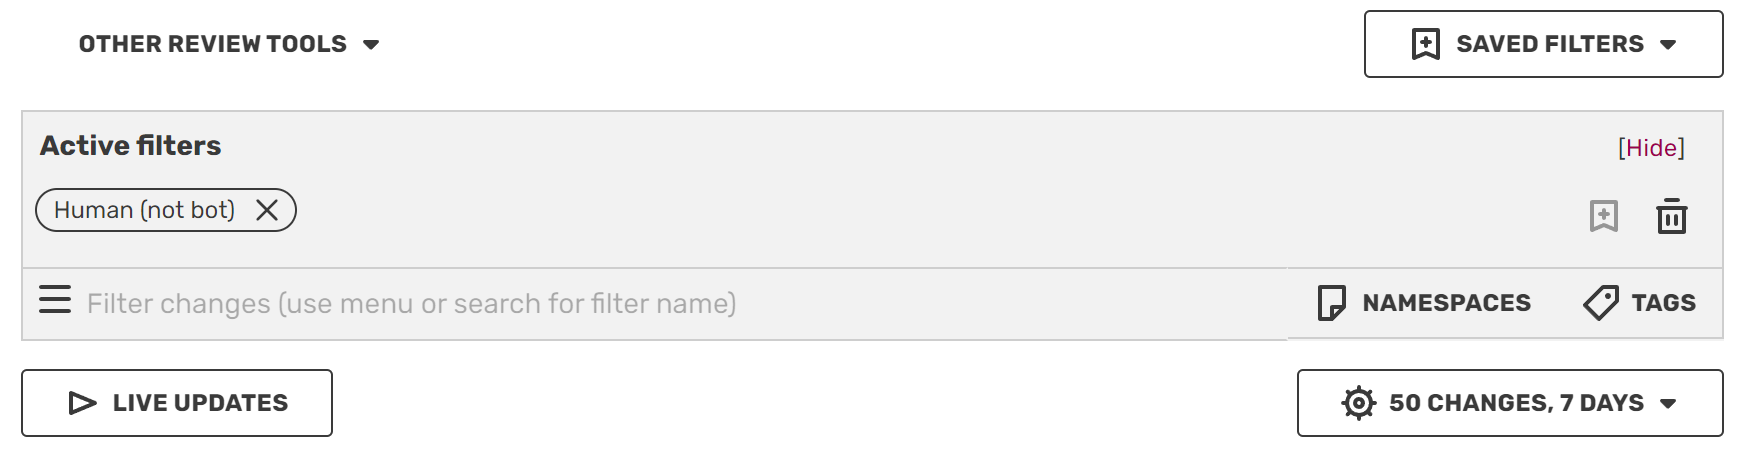This screenshot has height=457, width=1737.
Task: Click the Live Updates play icon
Action: coord(82,403)
